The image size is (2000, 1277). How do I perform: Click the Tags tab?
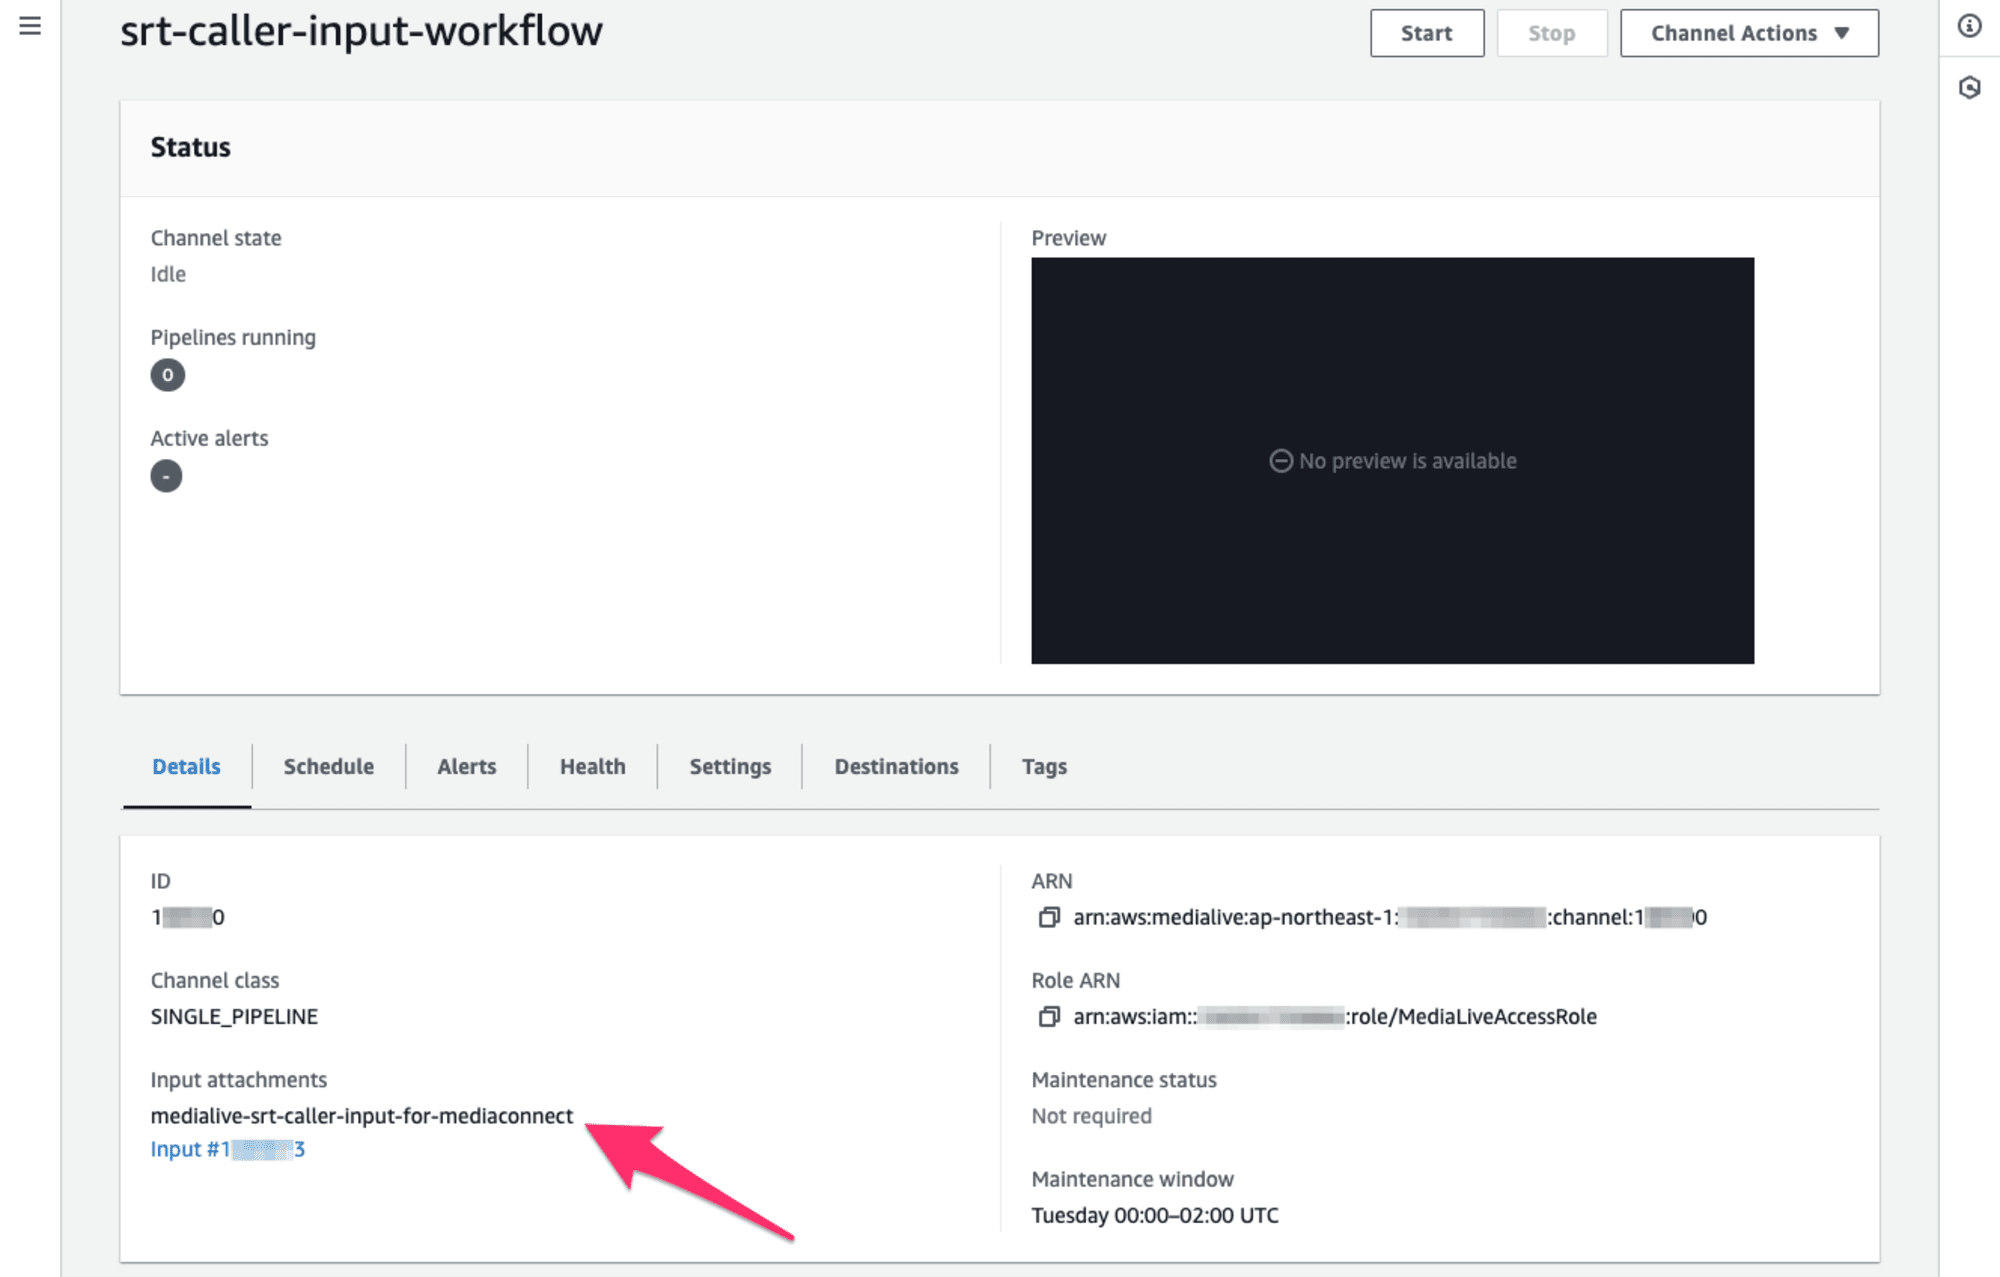(1042, 764)
